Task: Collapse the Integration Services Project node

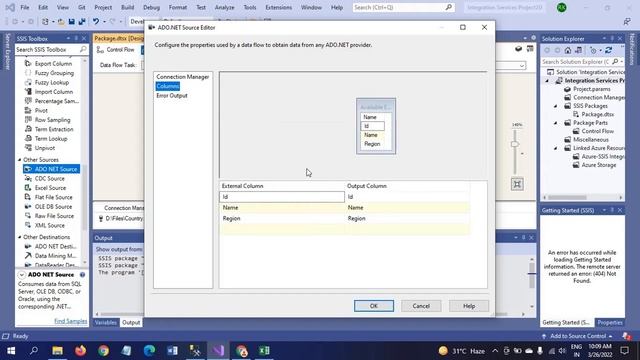Action: (547, 81)
